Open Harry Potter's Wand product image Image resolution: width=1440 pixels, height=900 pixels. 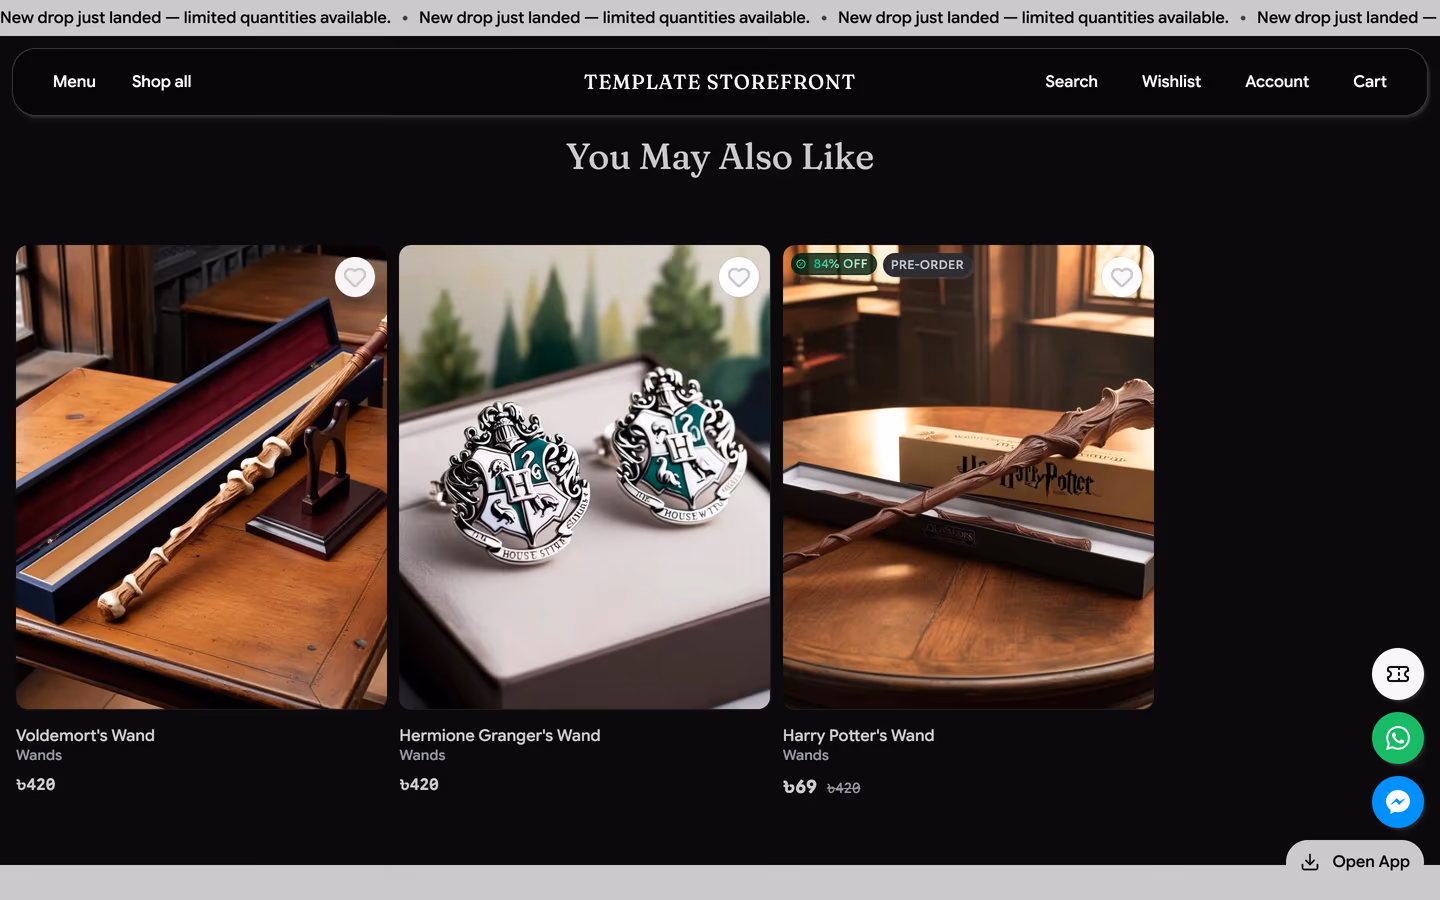968,477
